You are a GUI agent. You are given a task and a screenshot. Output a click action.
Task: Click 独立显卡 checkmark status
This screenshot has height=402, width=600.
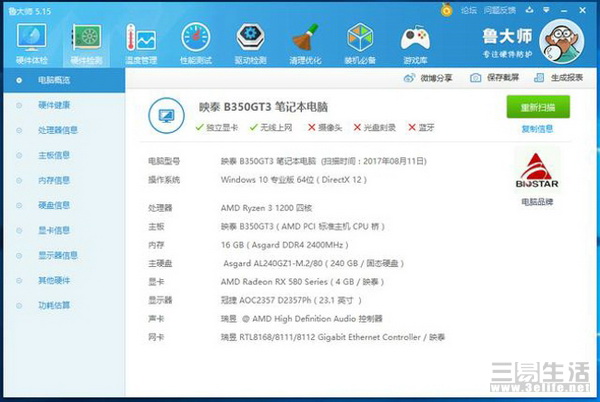click(x=217, y=127)
